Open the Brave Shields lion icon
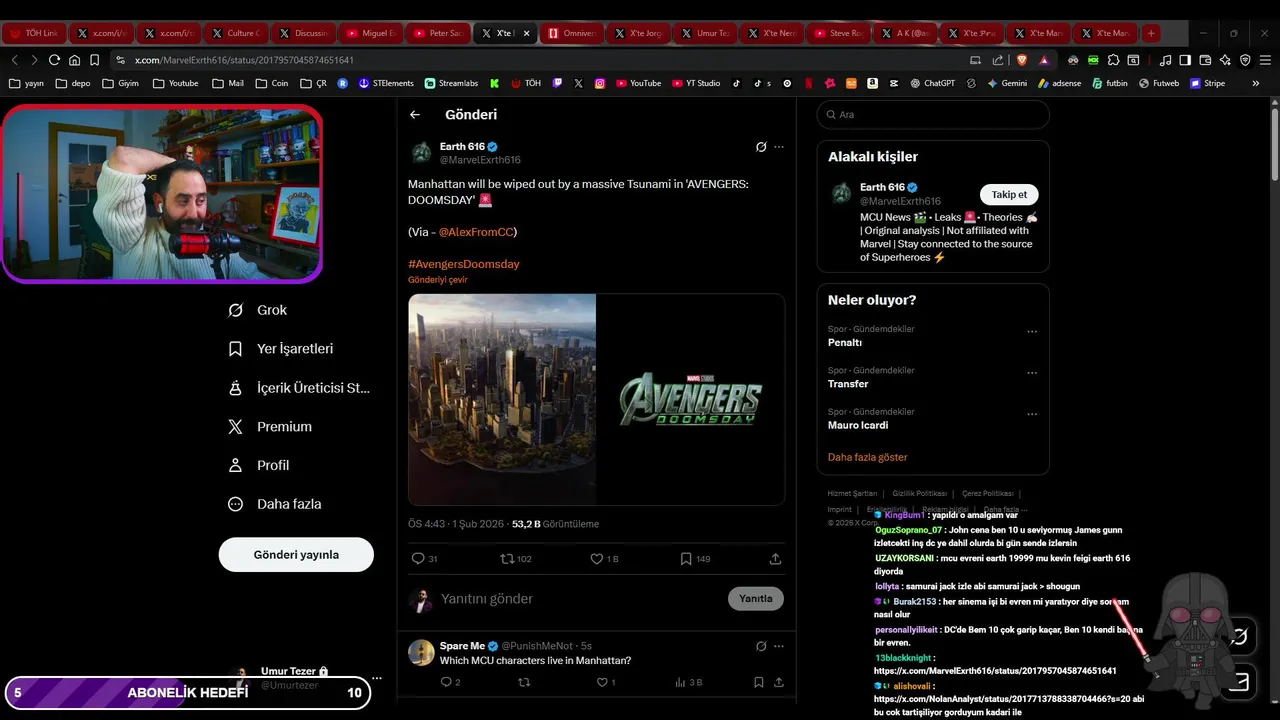1280x720 pixels. click(x=1021, y=60)
